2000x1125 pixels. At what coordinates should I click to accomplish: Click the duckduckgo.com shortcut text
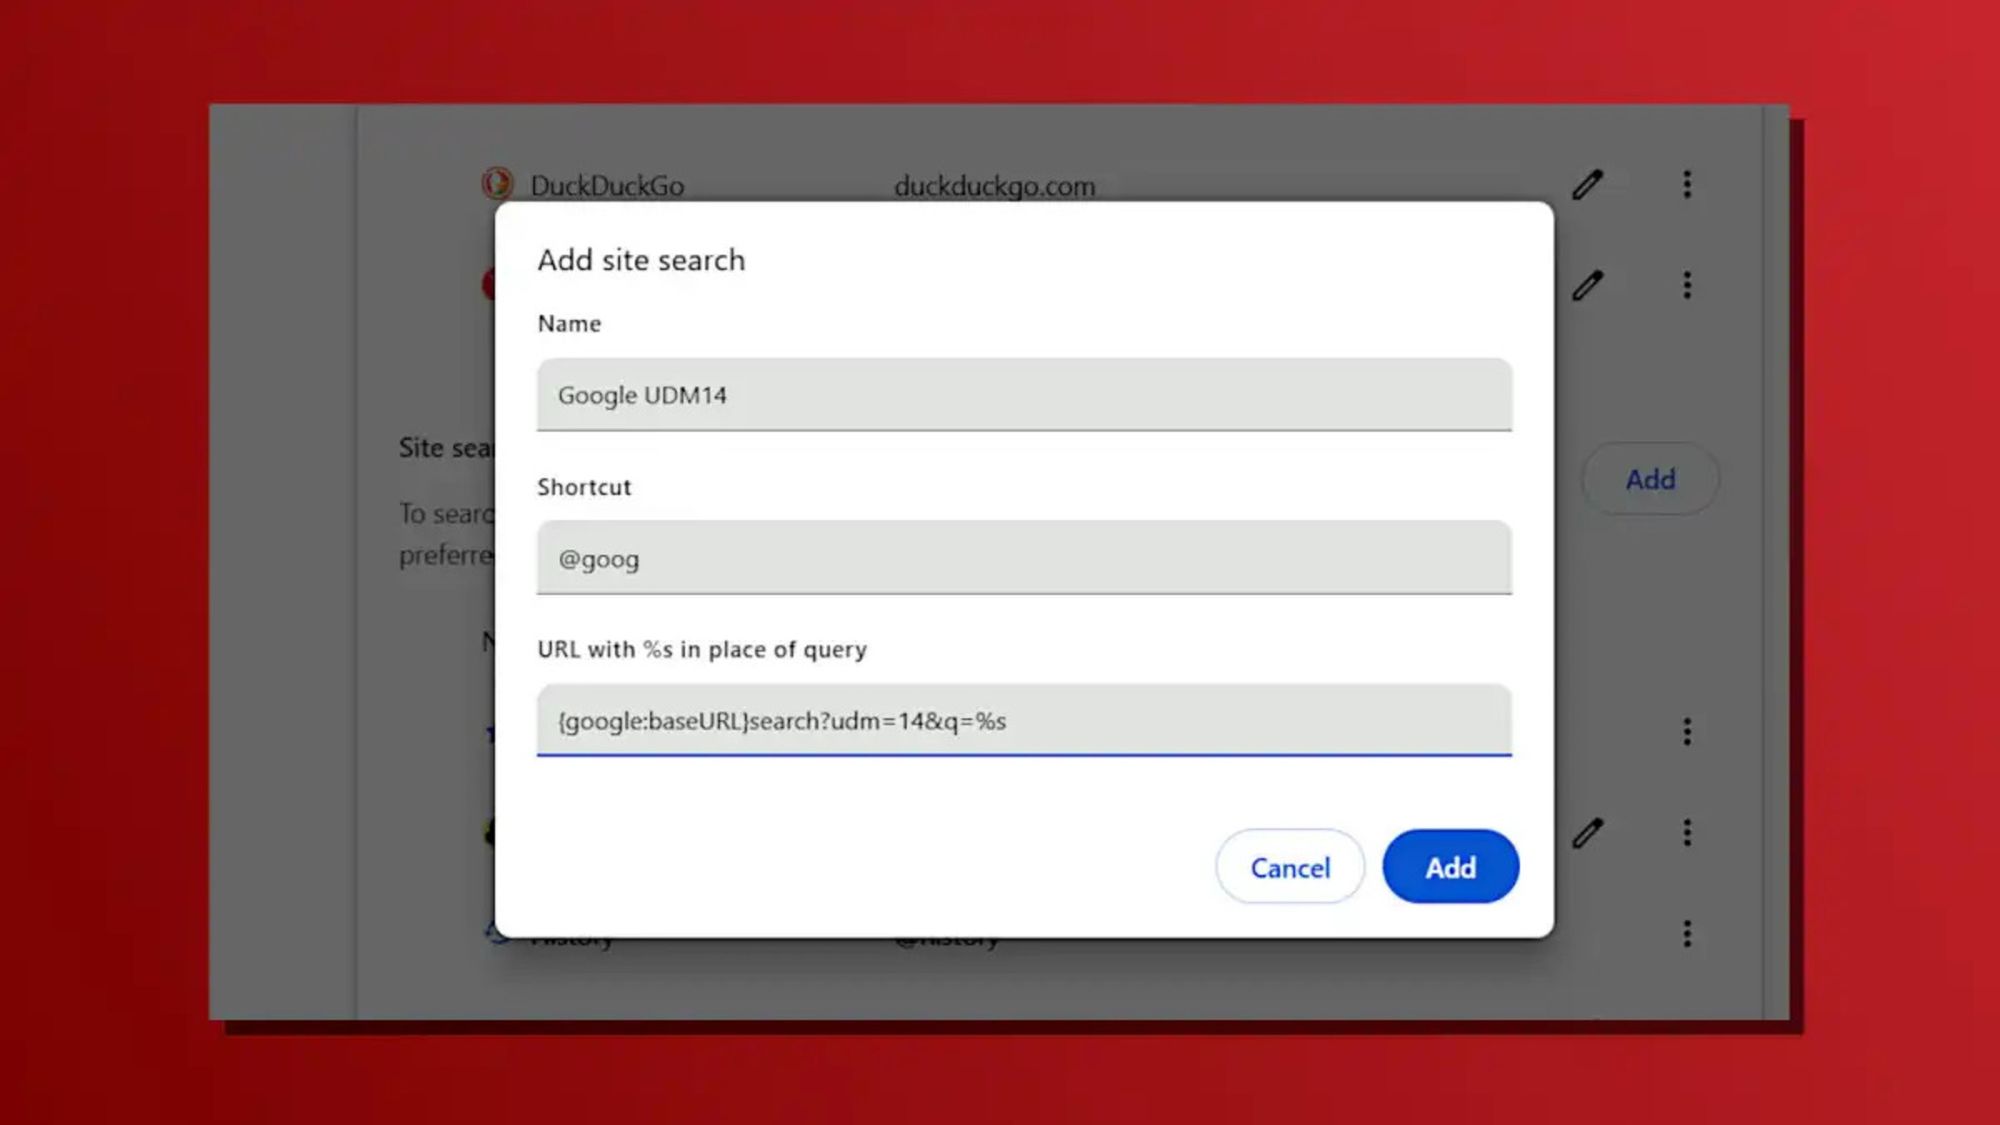point(994,186)
